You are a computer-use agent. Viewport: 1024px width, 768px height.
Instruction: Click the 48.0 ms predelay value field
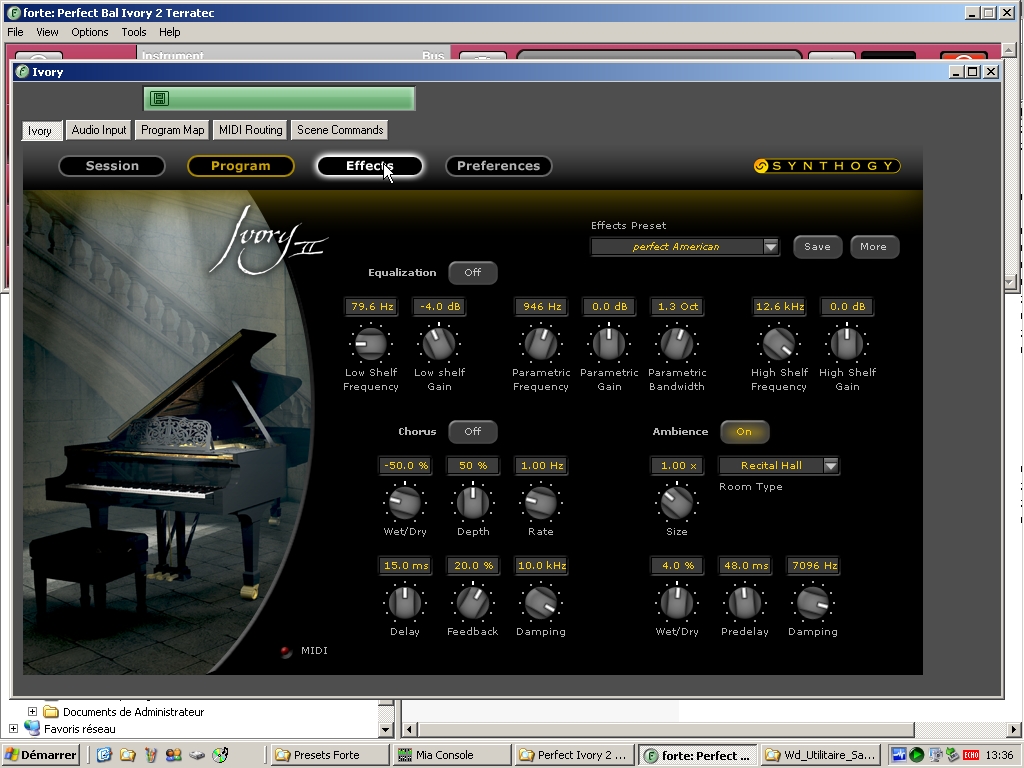[x=746, y=566]
